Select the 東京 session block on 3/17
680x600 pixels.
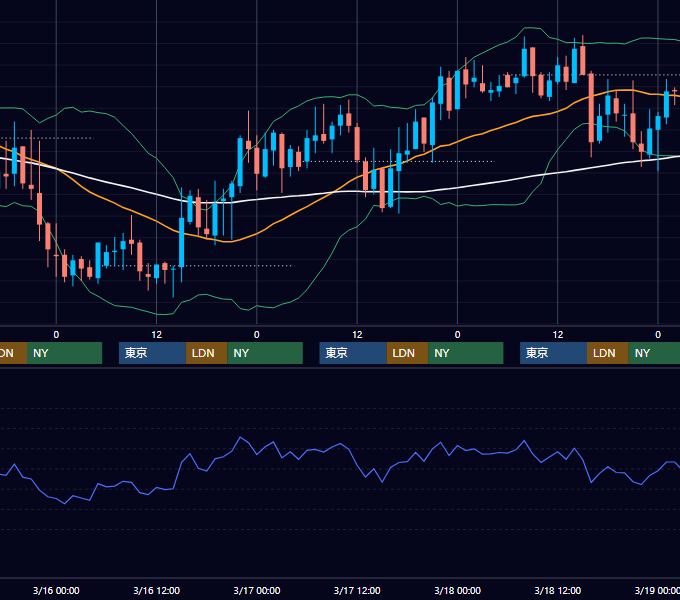click(353, 353)
